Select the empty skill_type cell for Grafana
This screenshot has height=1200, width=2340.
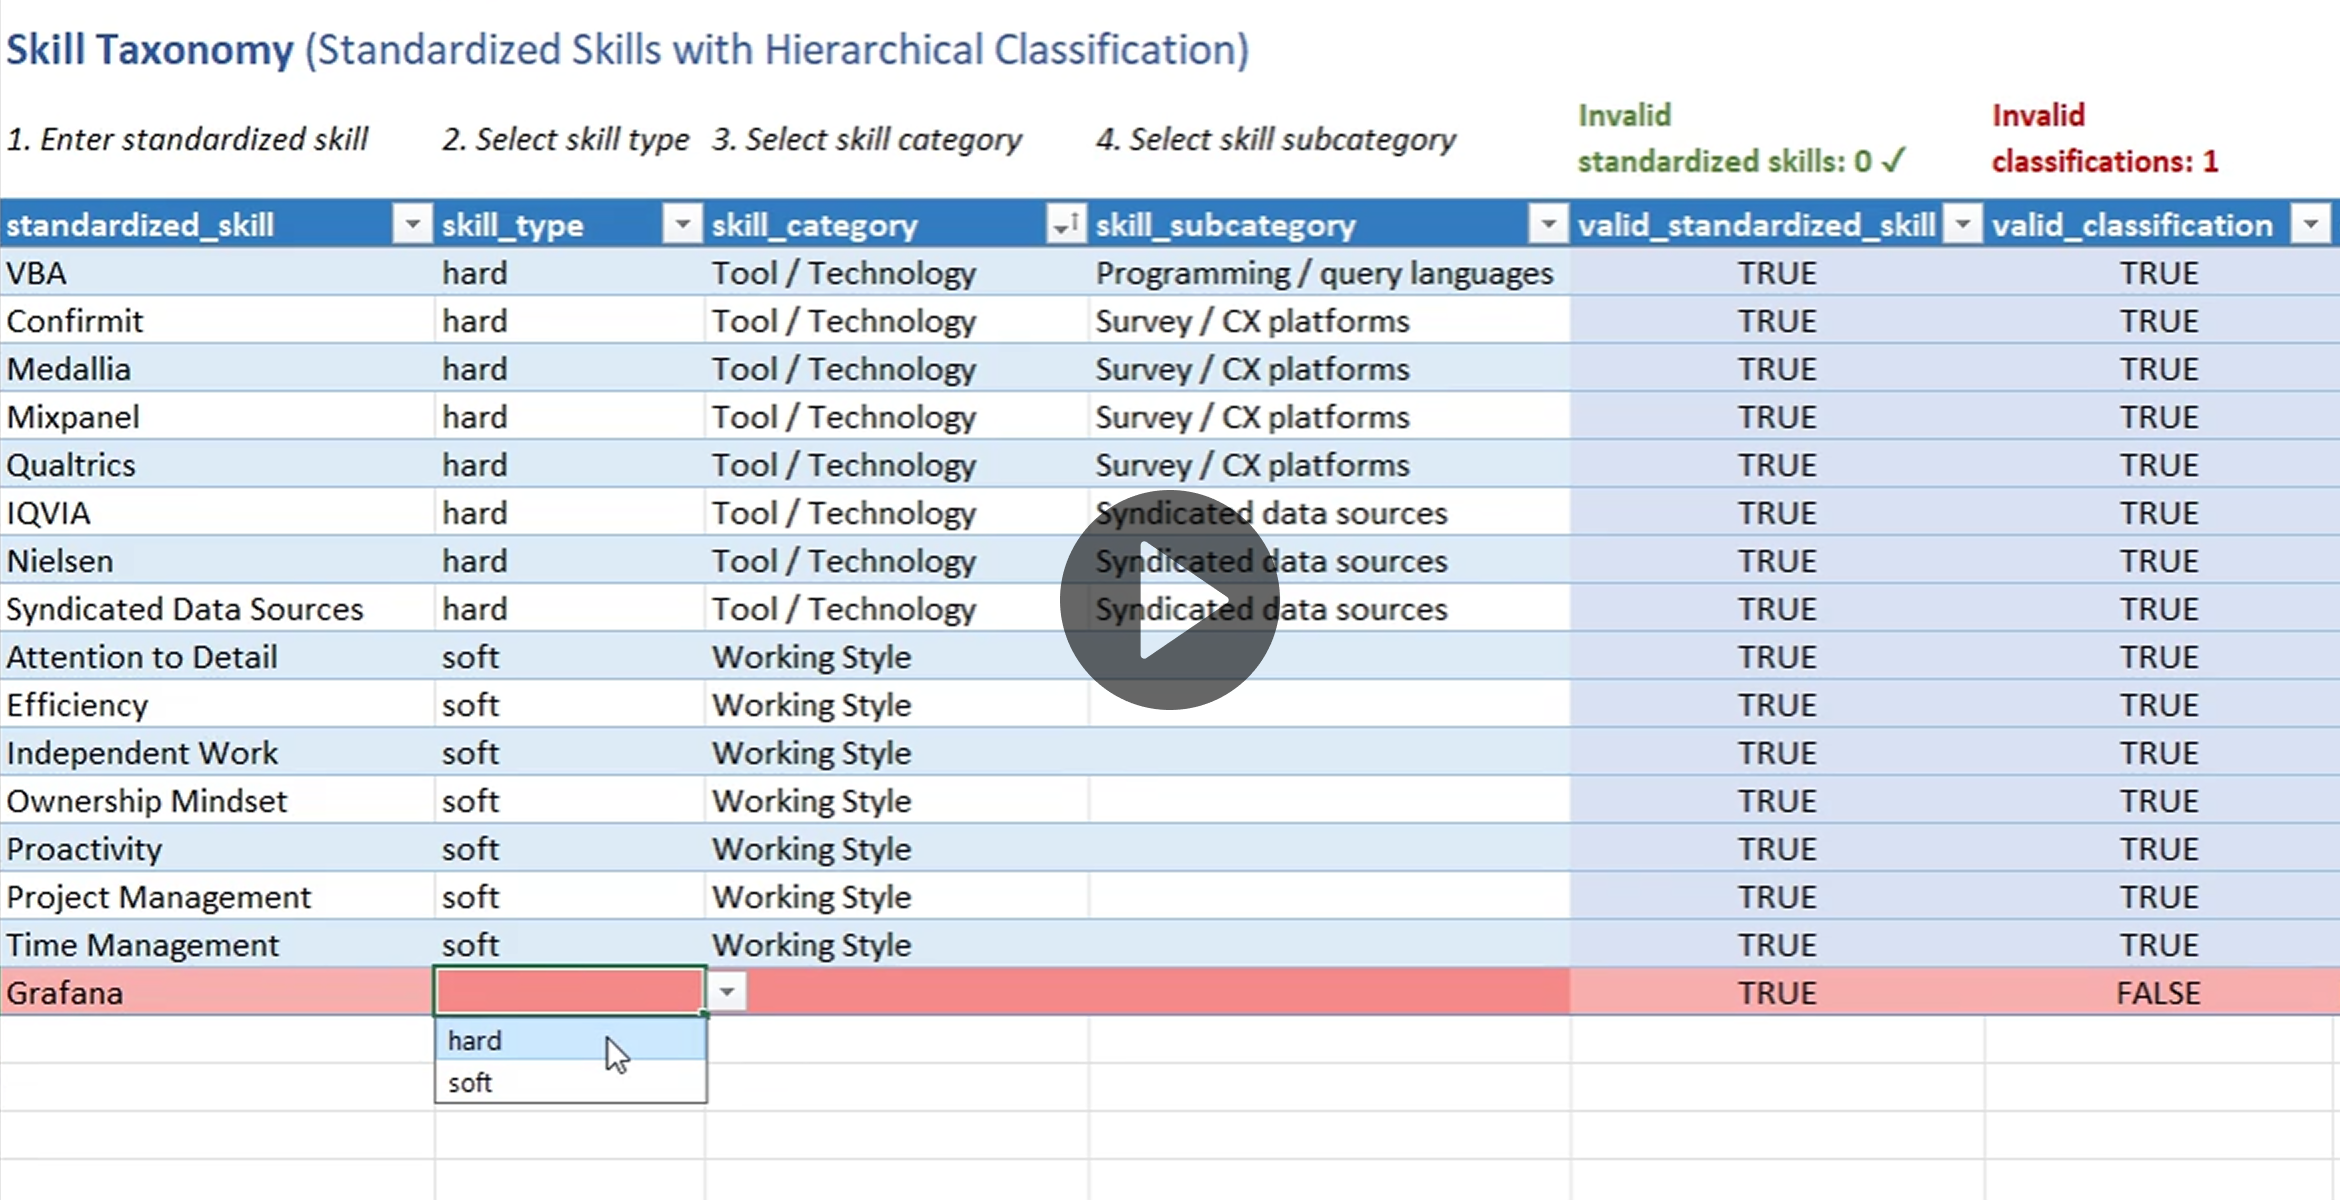click(x=570, y=992)
